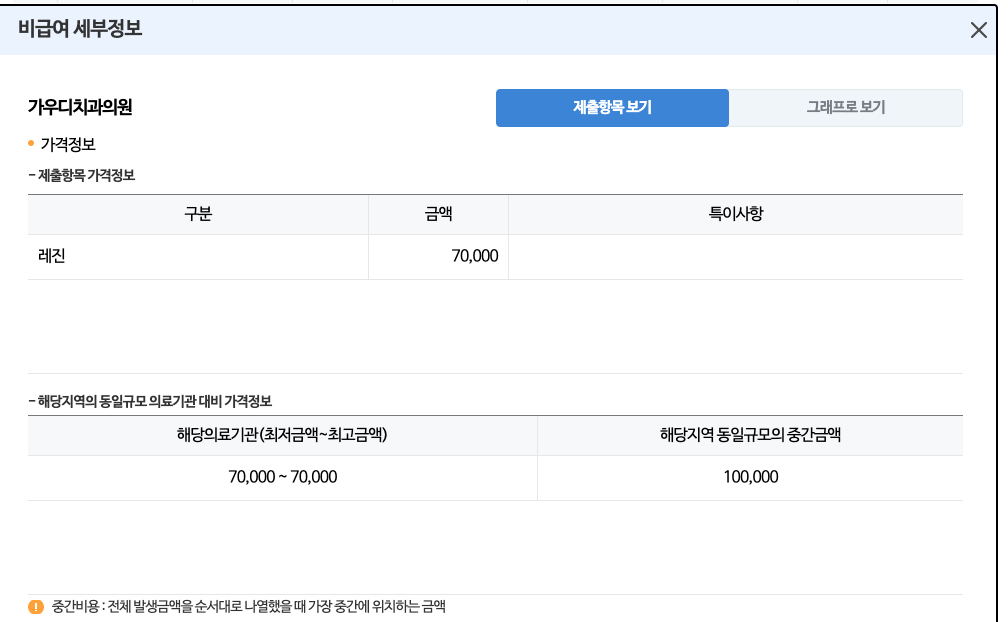Image resolution: width=1008 pixels, height=622 pixels.
Task: Select the blue highlighted list view control
Action: click(613, 107)
